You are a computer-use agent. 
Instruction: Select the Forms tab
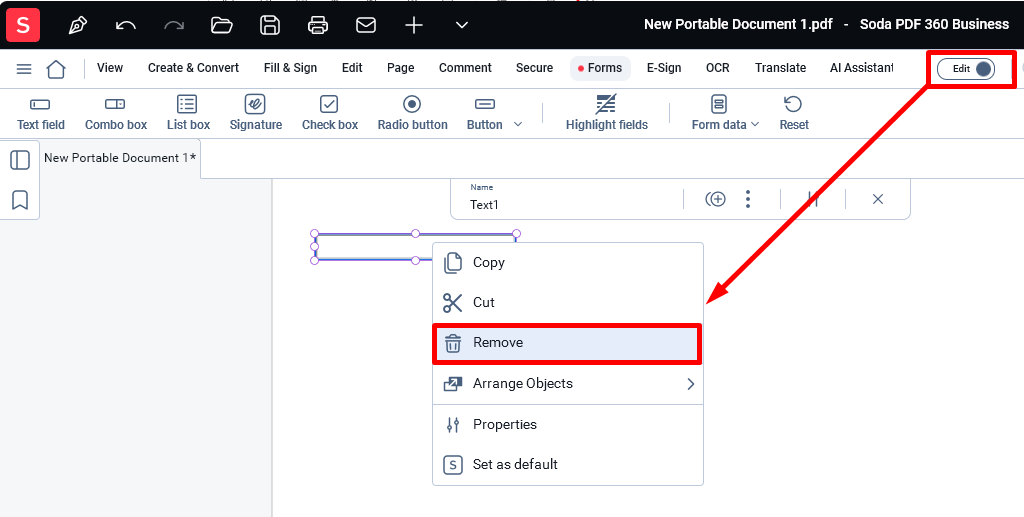pos(600,68)
